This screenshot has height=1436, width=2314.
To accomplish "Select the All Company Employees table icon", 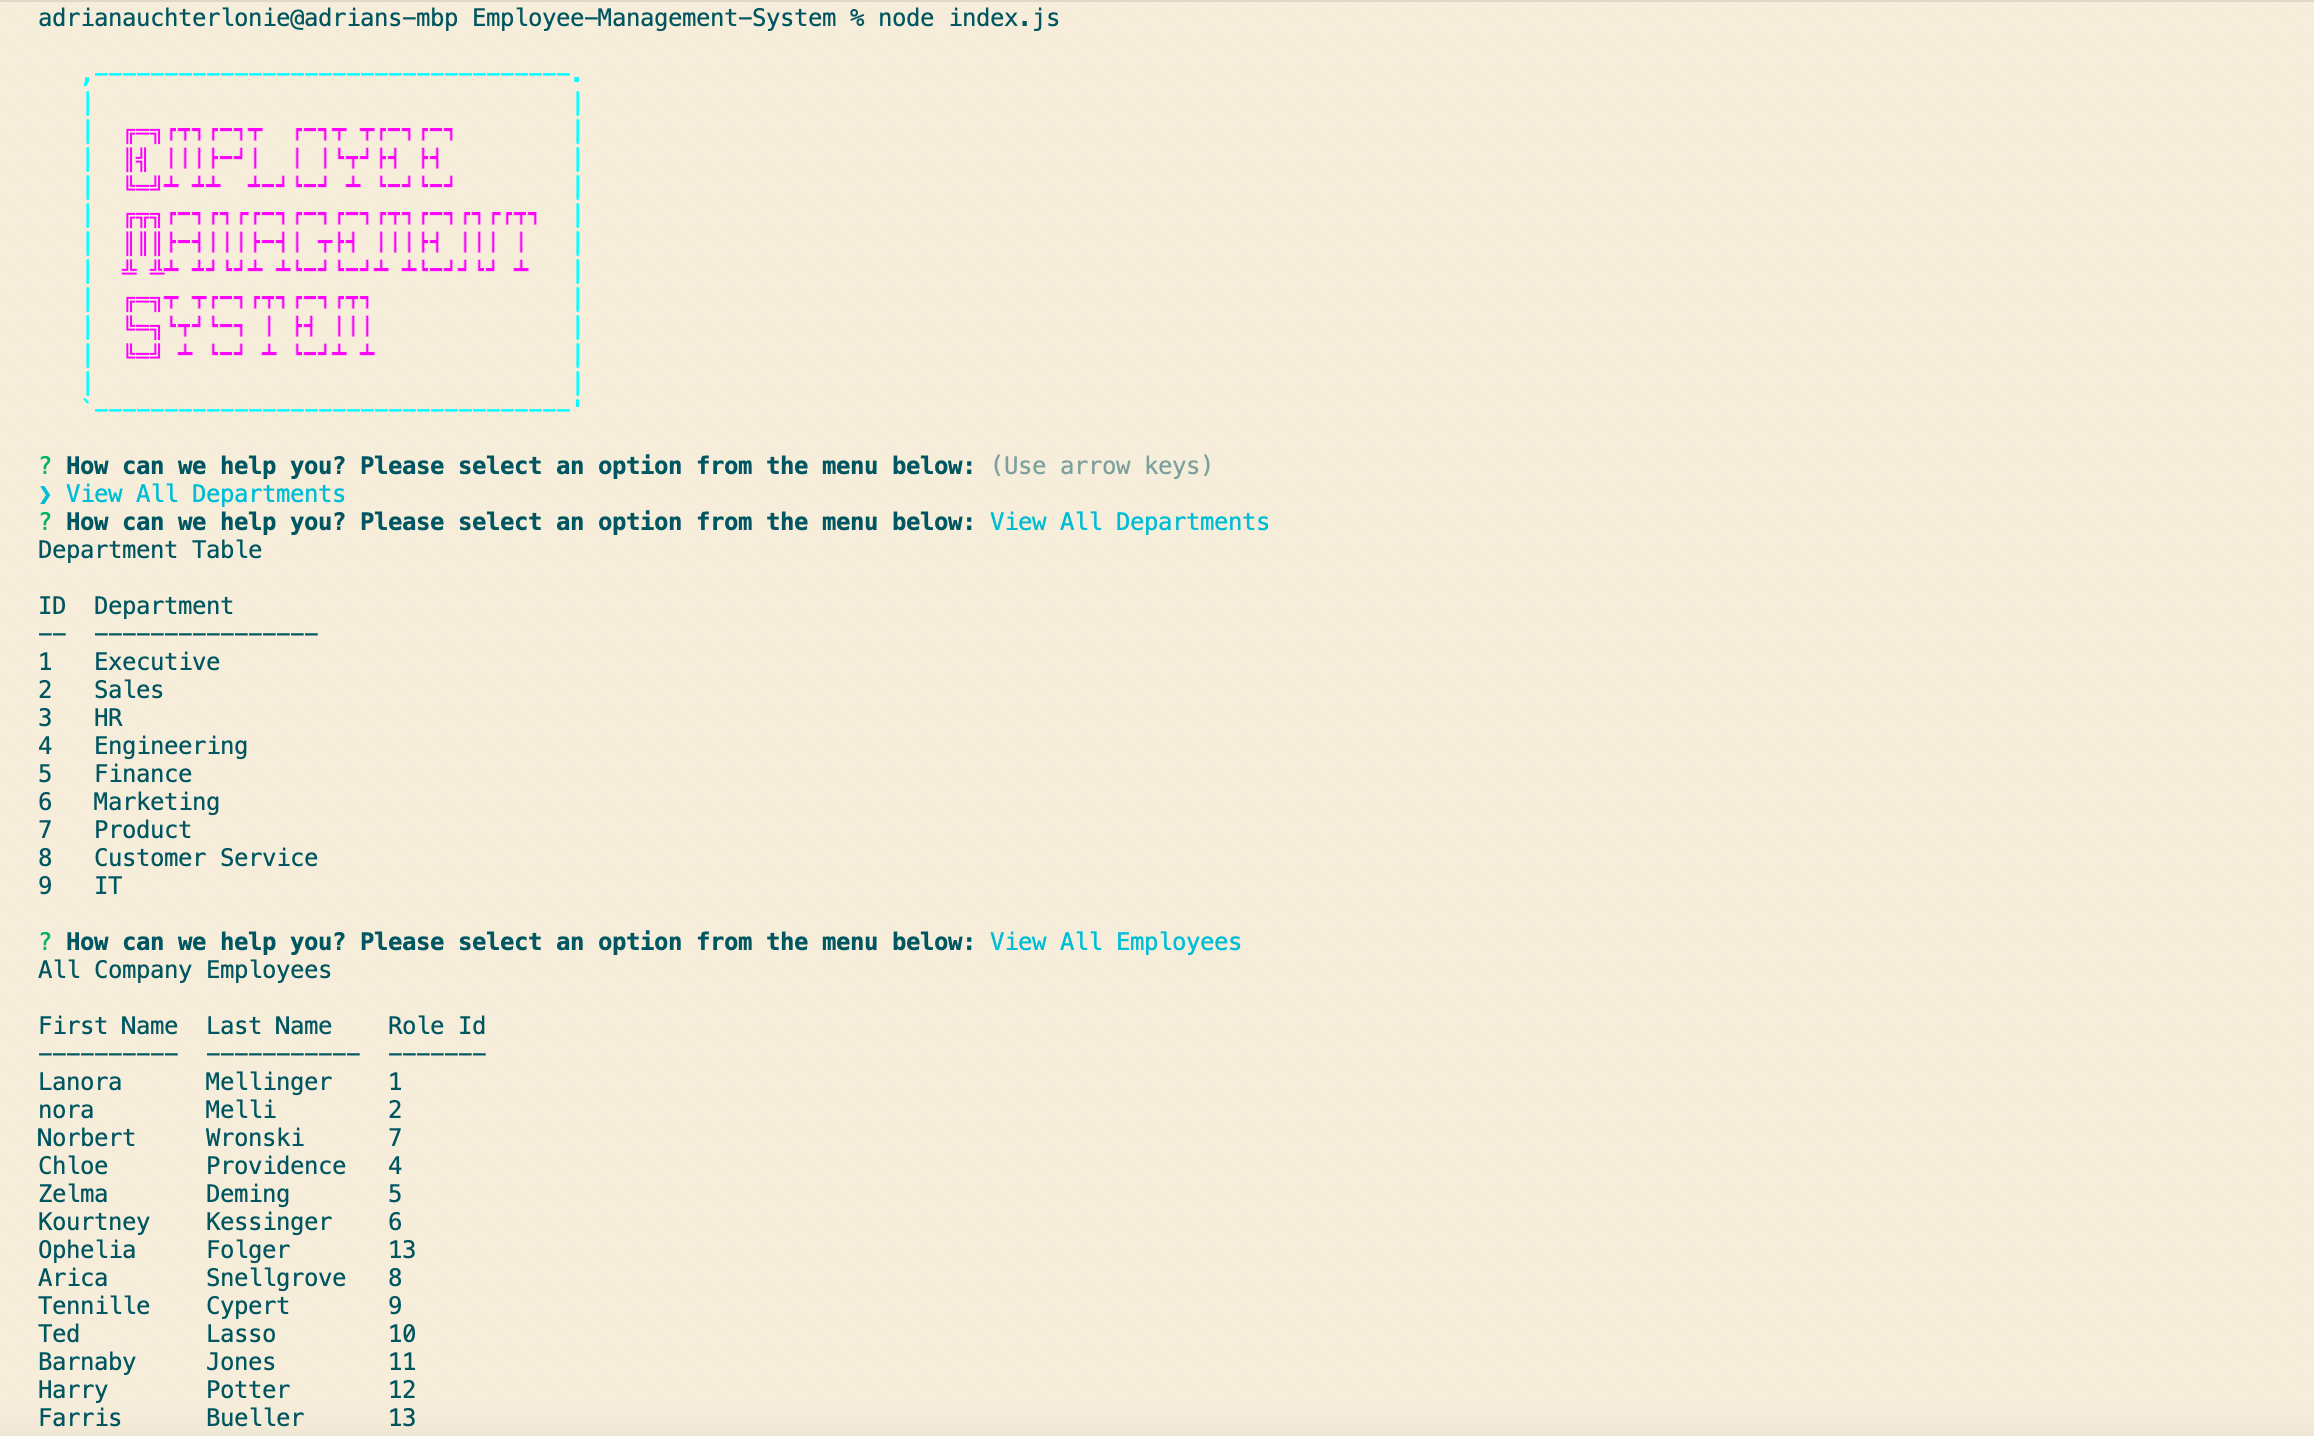I will click(184, 969).
